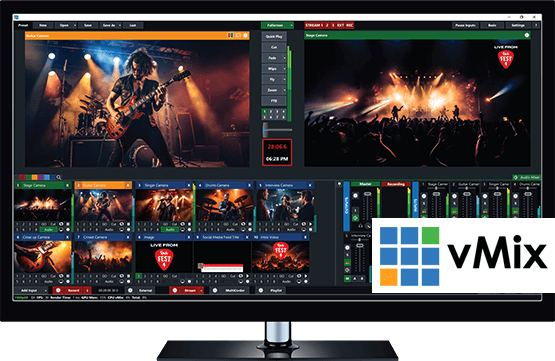Viewport: 555px width, 361px height.
Task: Click the Master audio settings gear
Action: [355, 195]
